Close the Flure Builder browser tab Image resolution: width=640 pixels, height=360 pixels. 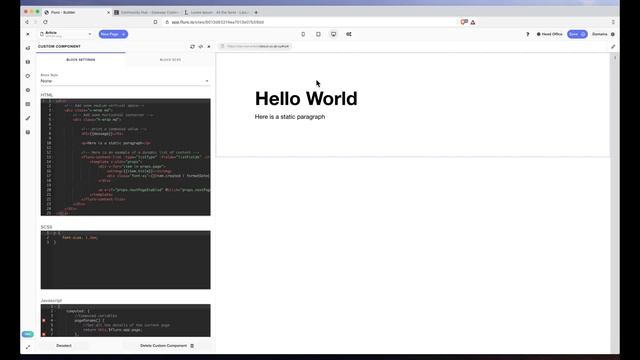pyautogui.click(x=108, y=12)
